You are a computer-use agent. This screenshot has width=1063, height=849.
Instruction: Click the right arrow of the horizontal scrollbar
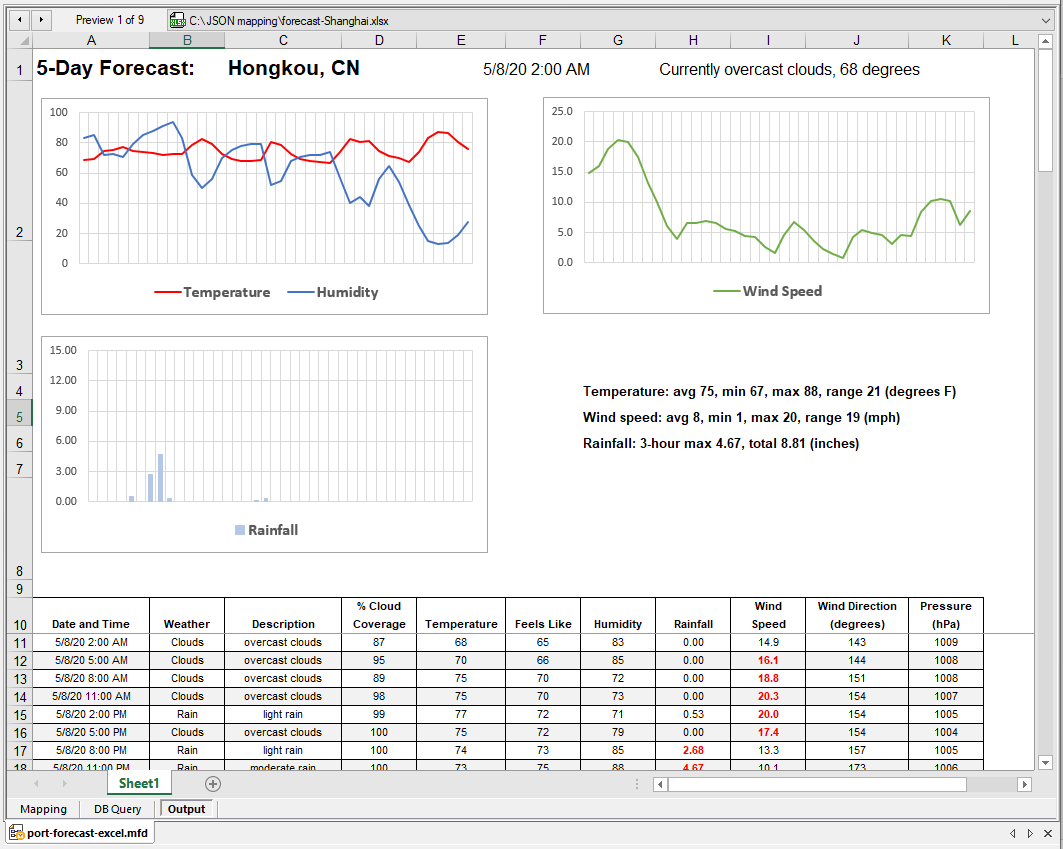coord(1022,784)
